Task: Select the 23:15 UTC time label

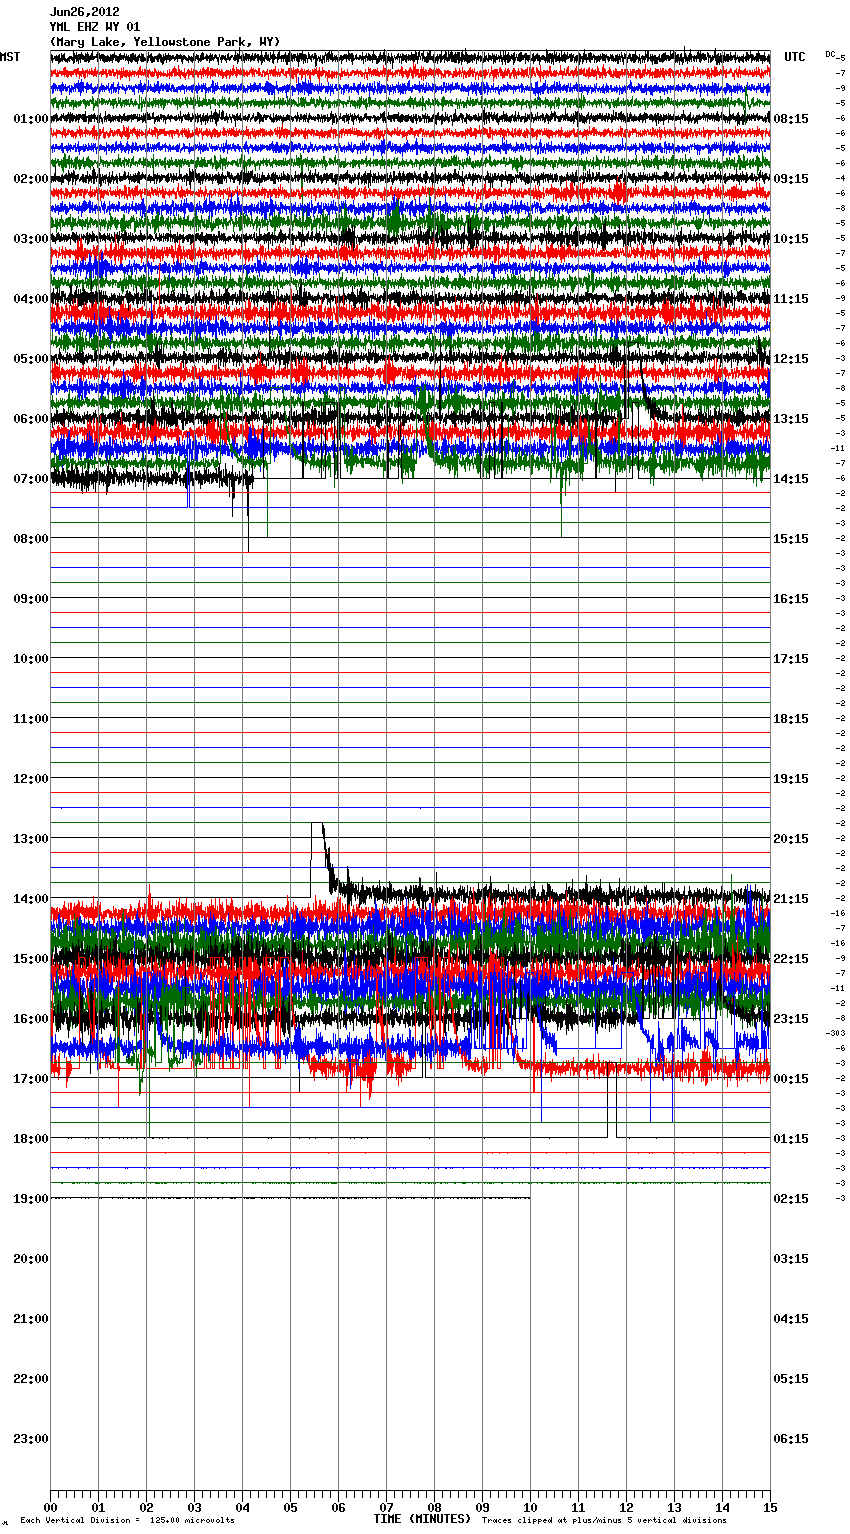Action: pyautogui.click(x=791, y=1019)
